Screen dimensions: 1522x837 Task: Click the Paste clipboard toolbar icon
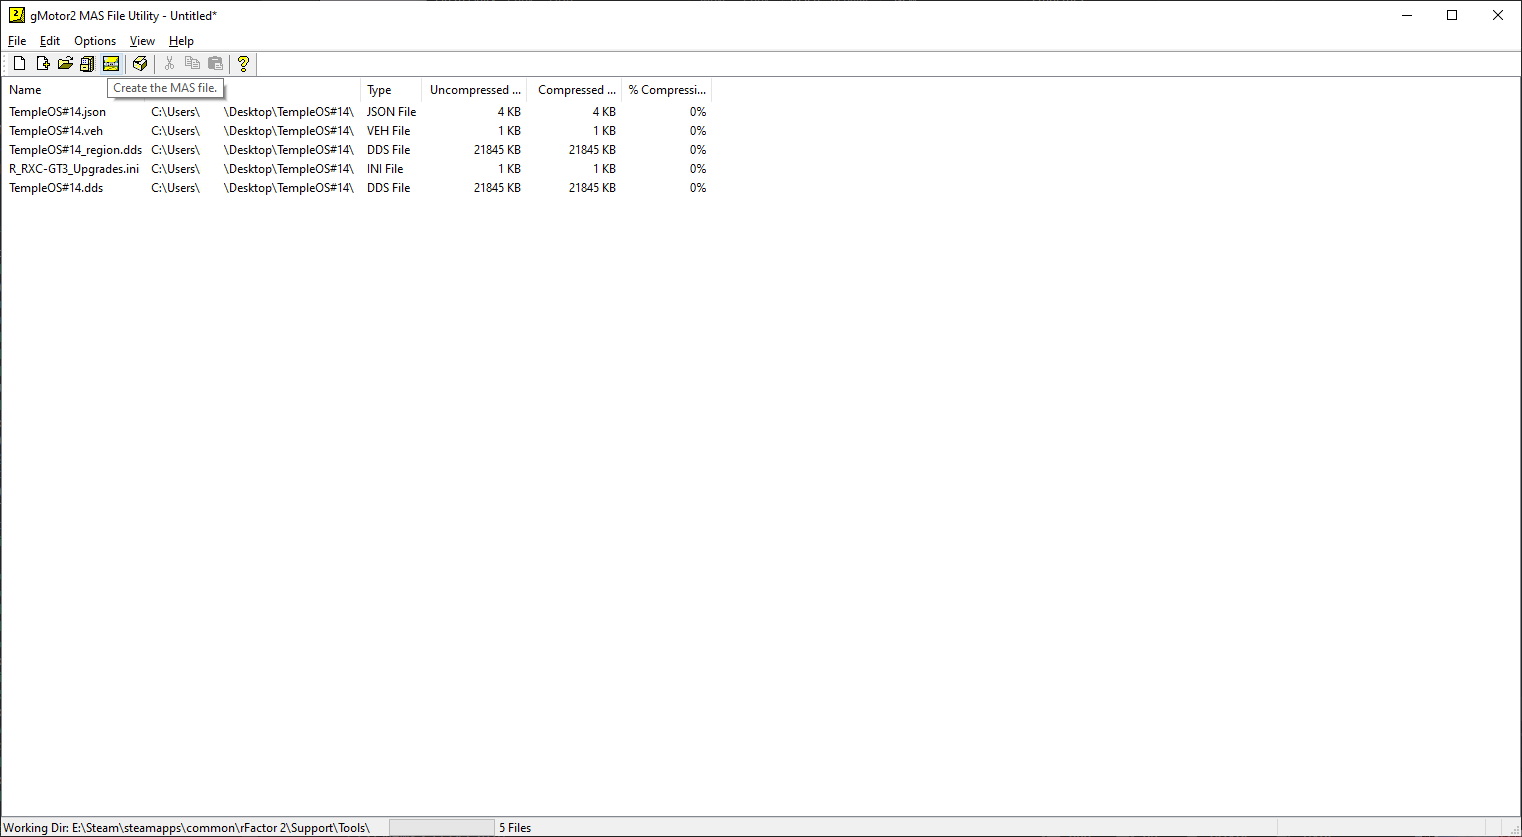coord(215,64)
